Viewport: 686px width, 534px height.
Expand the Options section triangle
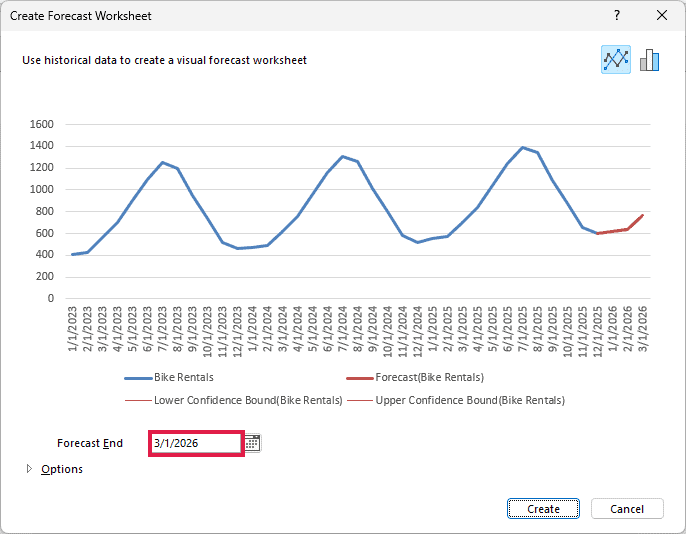coord(29,469)
